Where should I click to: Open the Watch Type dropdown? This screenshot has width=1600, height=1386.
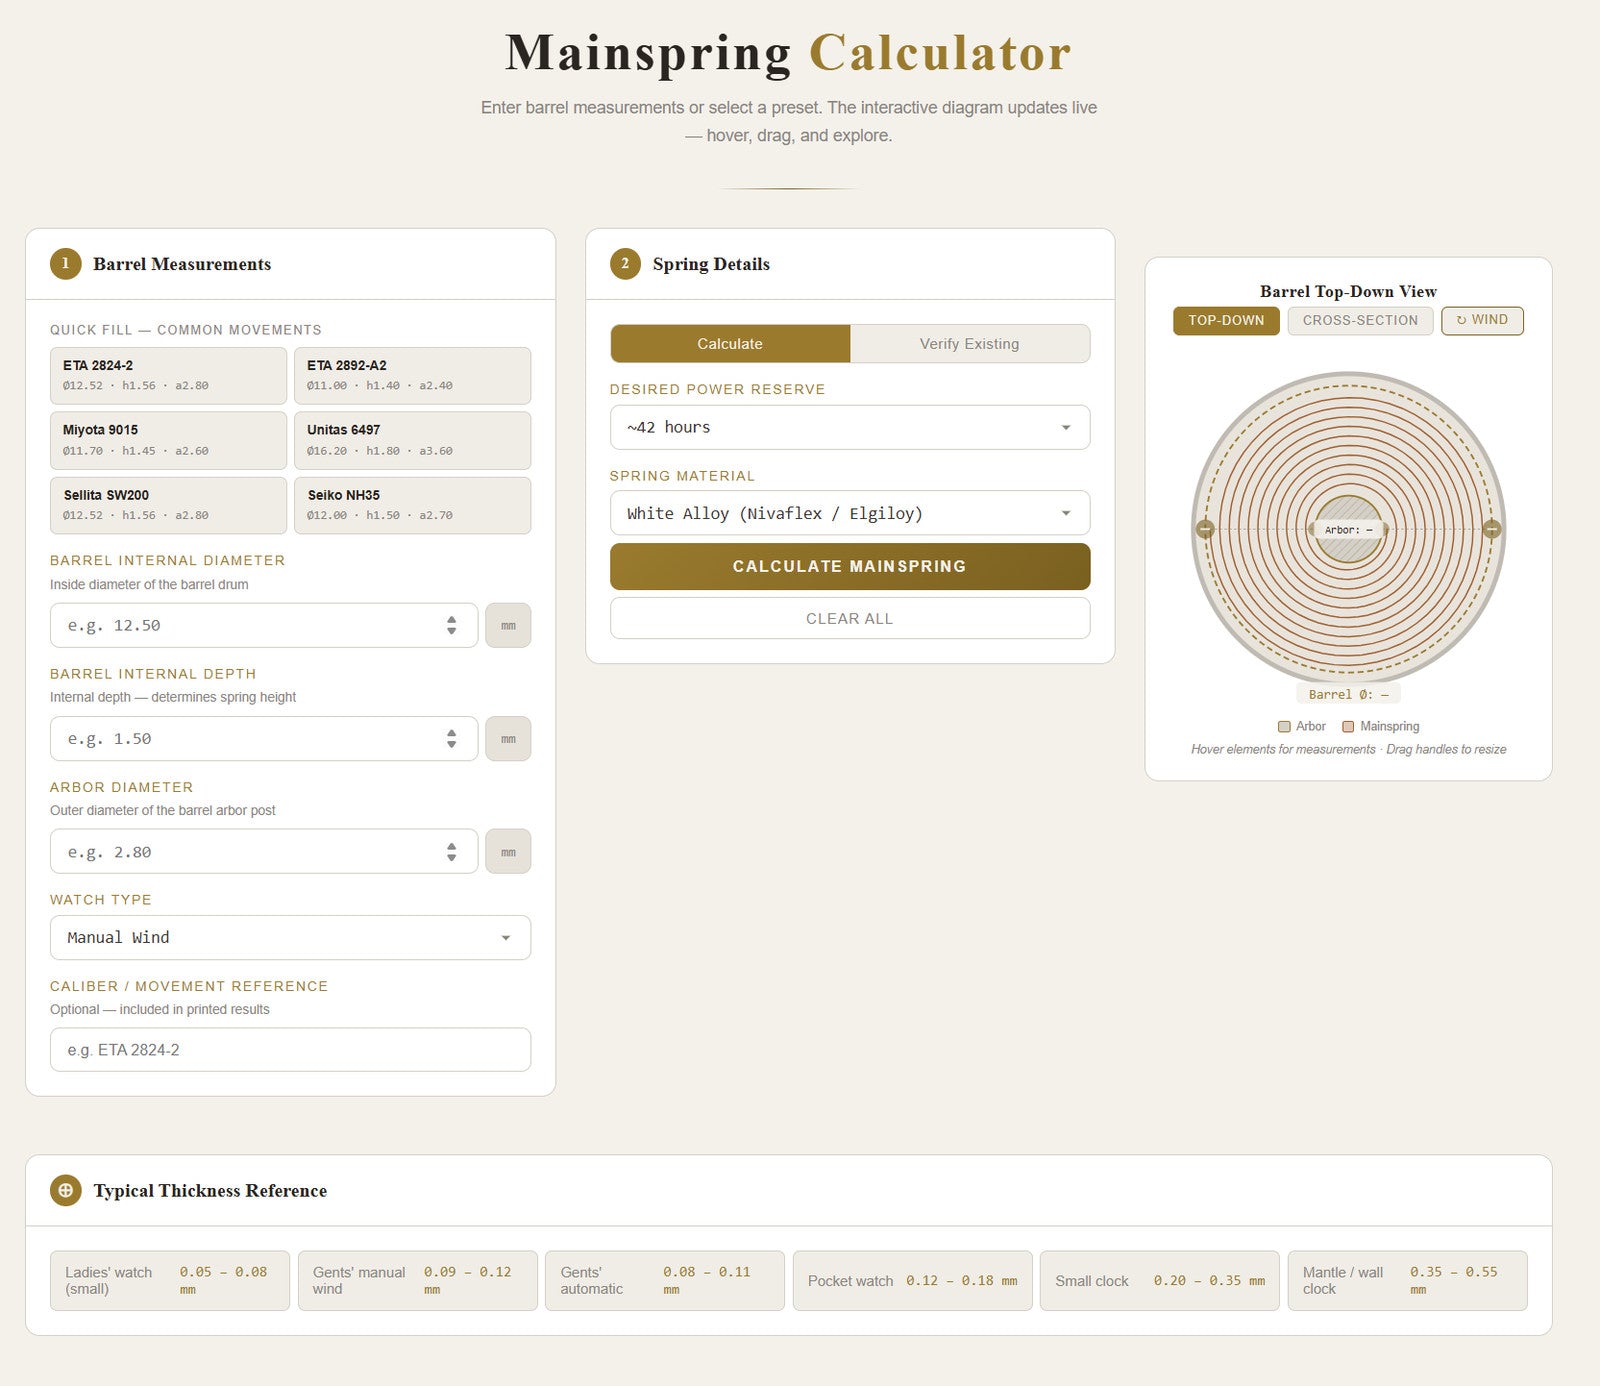click(290, 938)
